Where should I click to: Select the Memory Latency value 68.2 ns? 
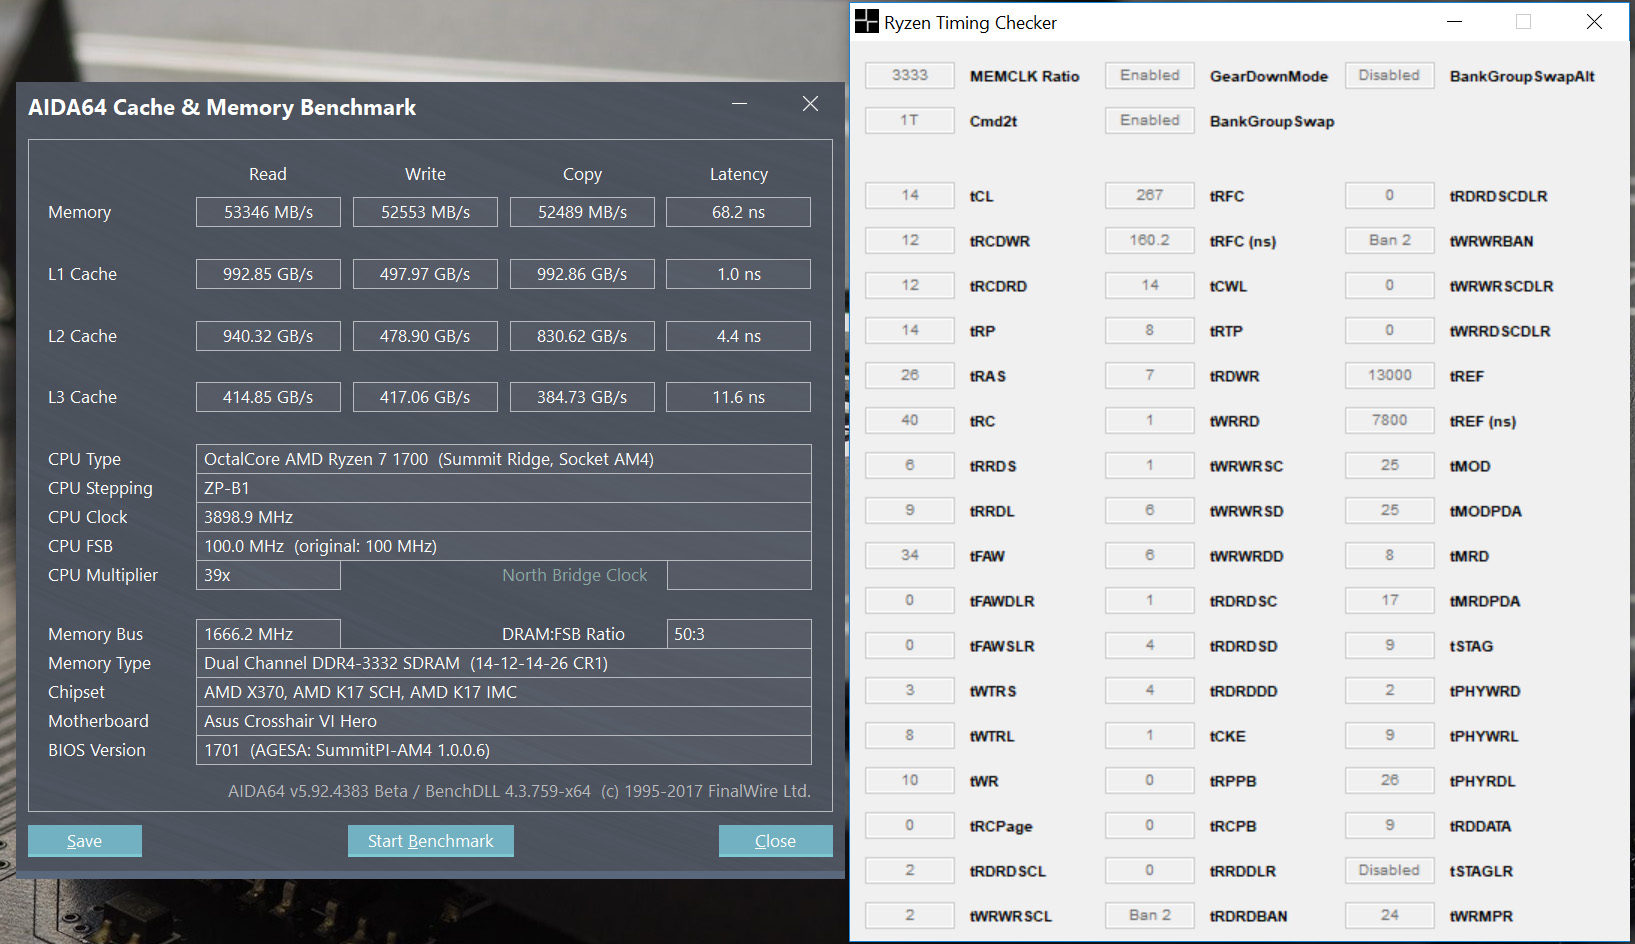tap(738, 212)
